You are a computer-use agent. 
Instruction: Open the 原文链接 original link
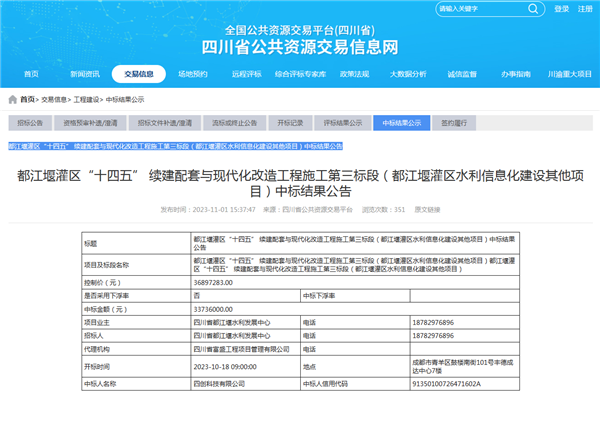pyautogui.click(x=427, y=210)
